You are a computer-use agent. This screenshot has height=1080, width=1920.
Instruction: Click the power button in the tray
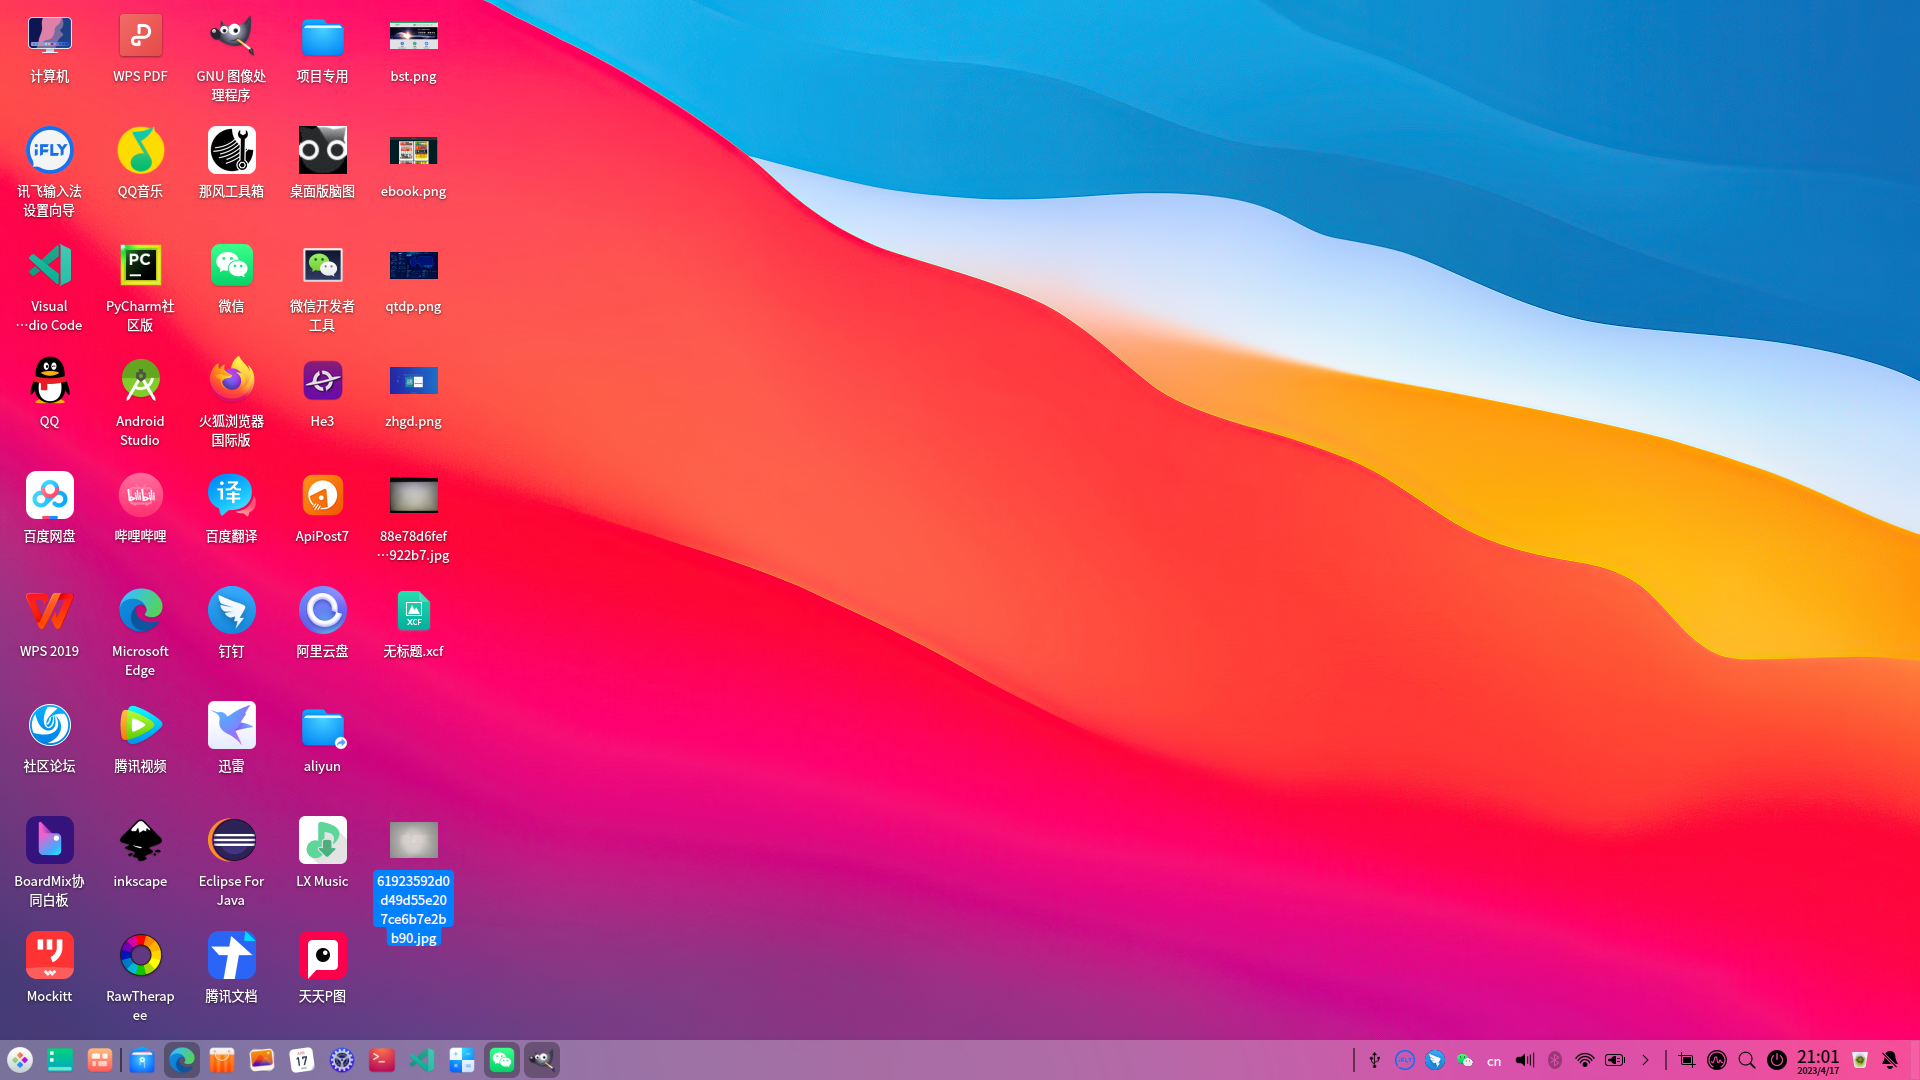[1777, 1060]
